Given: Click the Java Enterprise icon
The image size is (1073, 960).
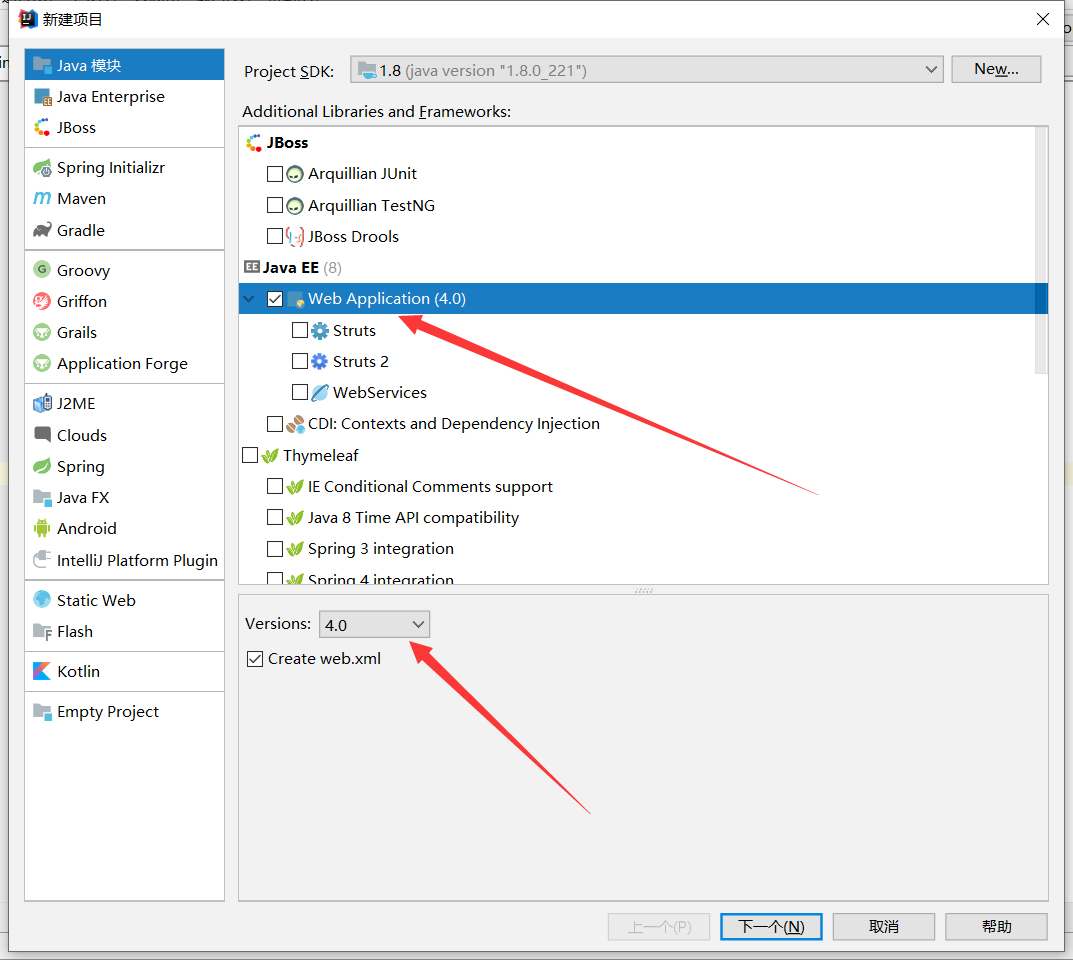Looking at the screenshot, I should click(42, 96).
